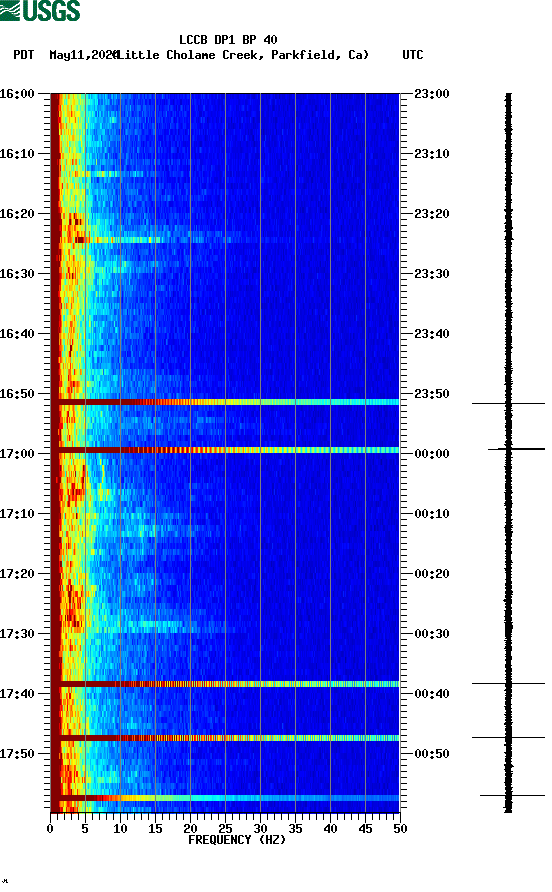
Task: Click the 00:50 UTC time label
Action: click(x=432, y=754)
